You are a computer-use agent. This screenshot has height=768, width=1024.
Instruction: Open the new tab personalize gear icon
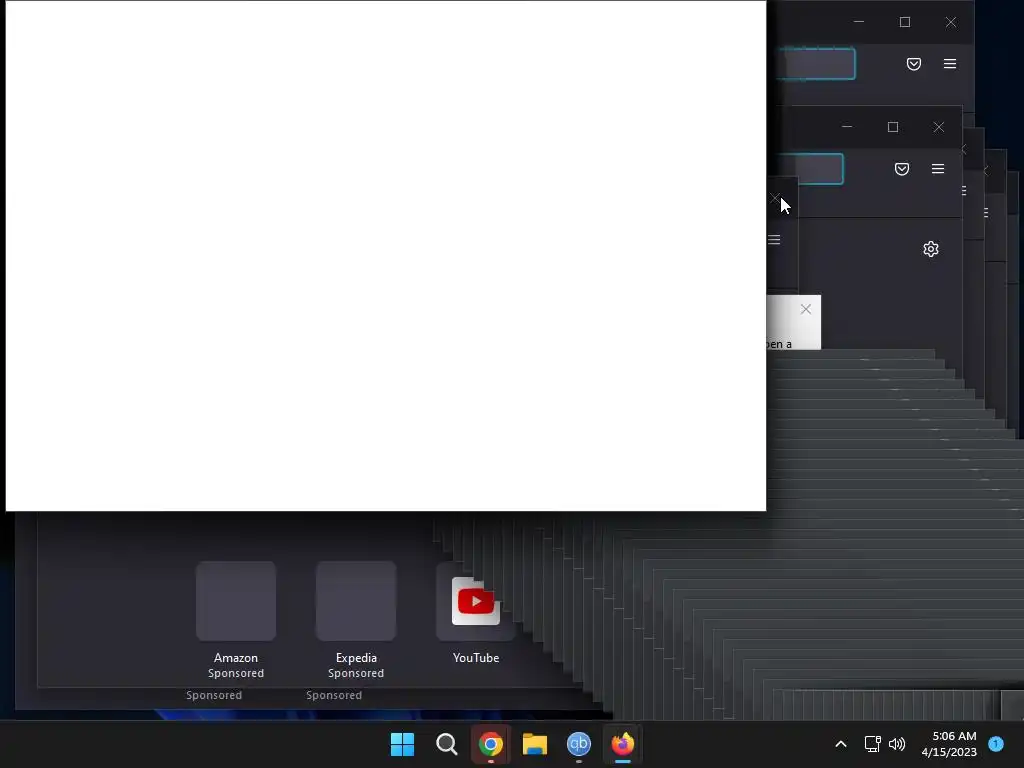[931, 249]
